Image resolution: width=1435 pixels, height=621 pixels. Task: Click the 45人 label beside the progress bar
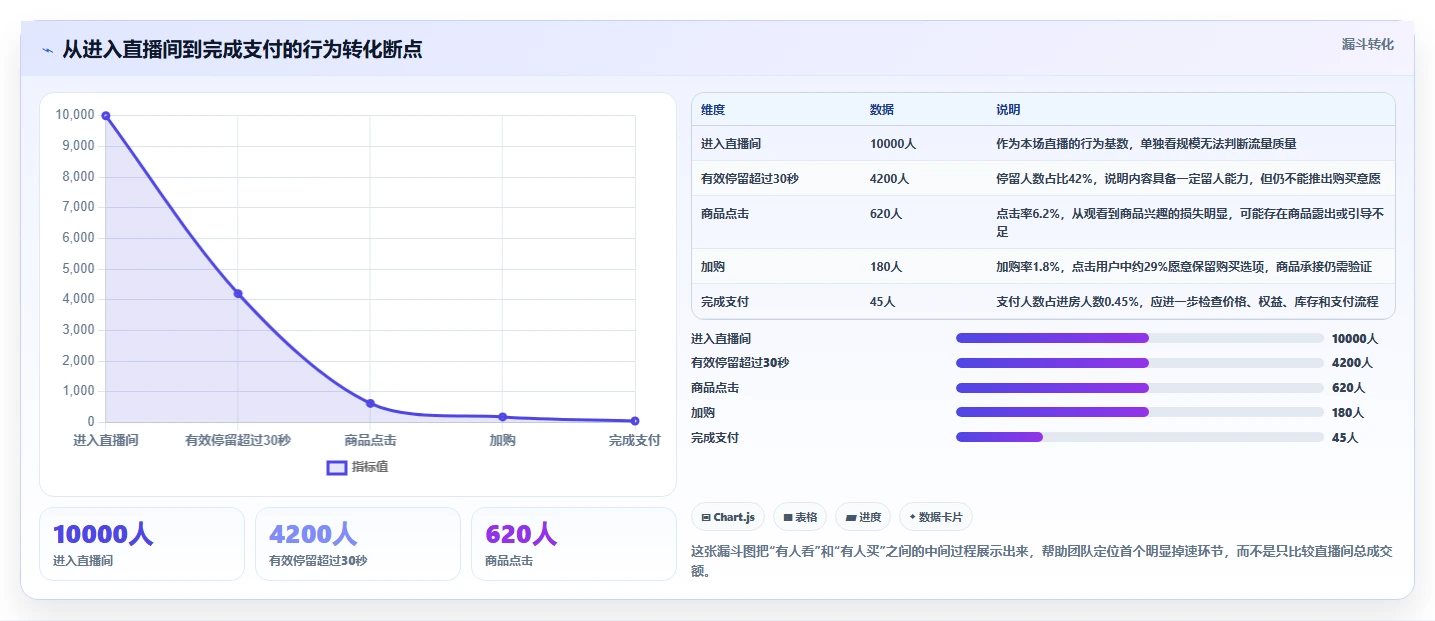coord(1345,437)
